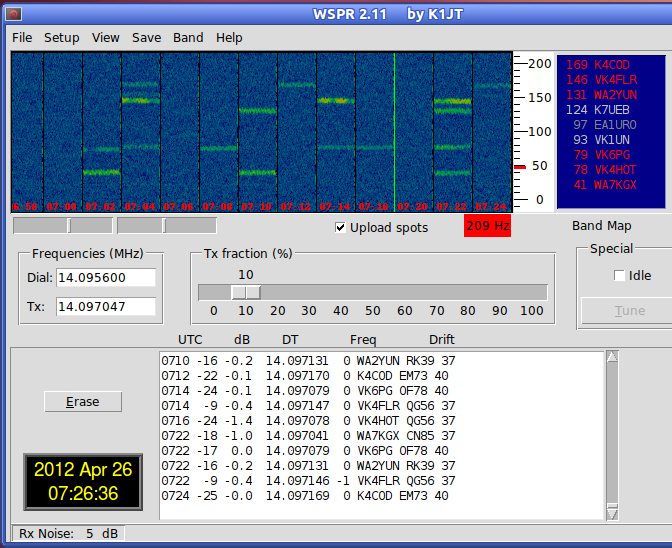
Task: Click the Dial frequency input field
Action: click(x=106, y=278)
